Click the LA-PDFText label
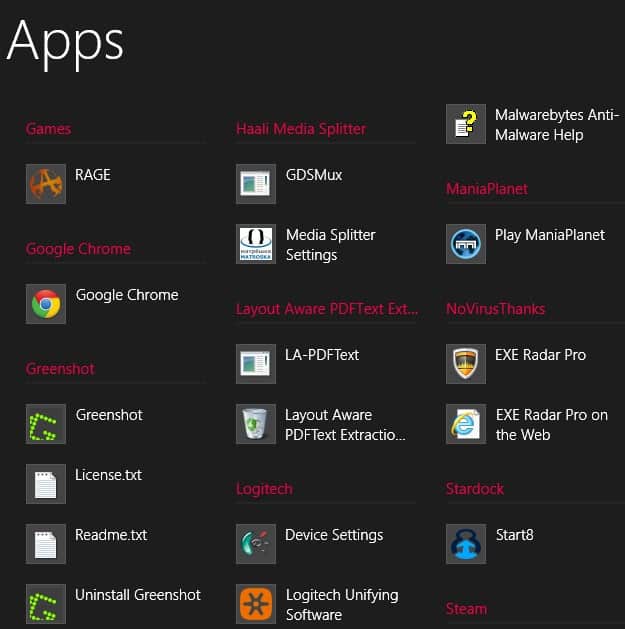 322,355
